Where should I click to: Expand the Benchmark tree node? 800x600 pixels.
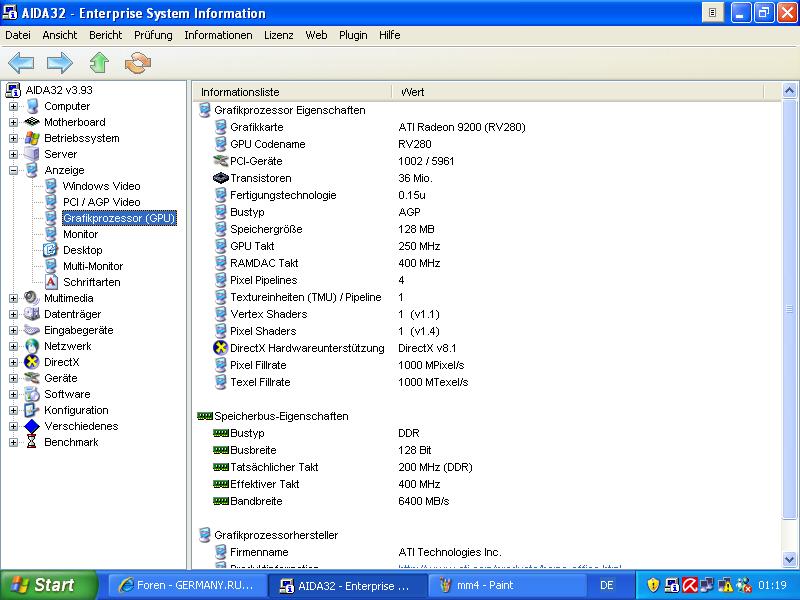(x=13, y=442)
